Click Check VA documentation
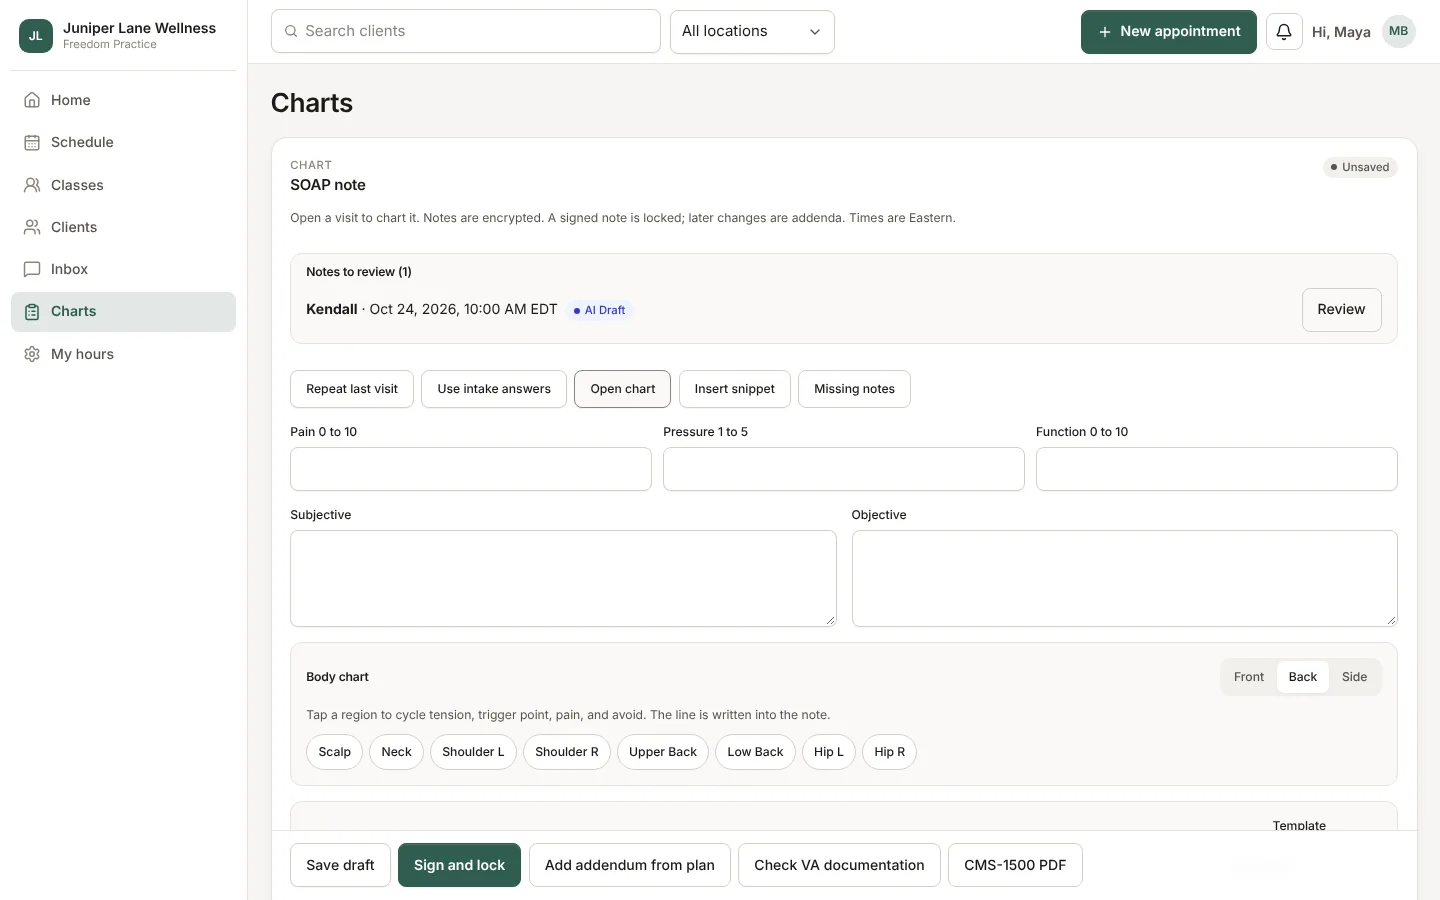The image size is (1440, 900). [x=840, y=865]
